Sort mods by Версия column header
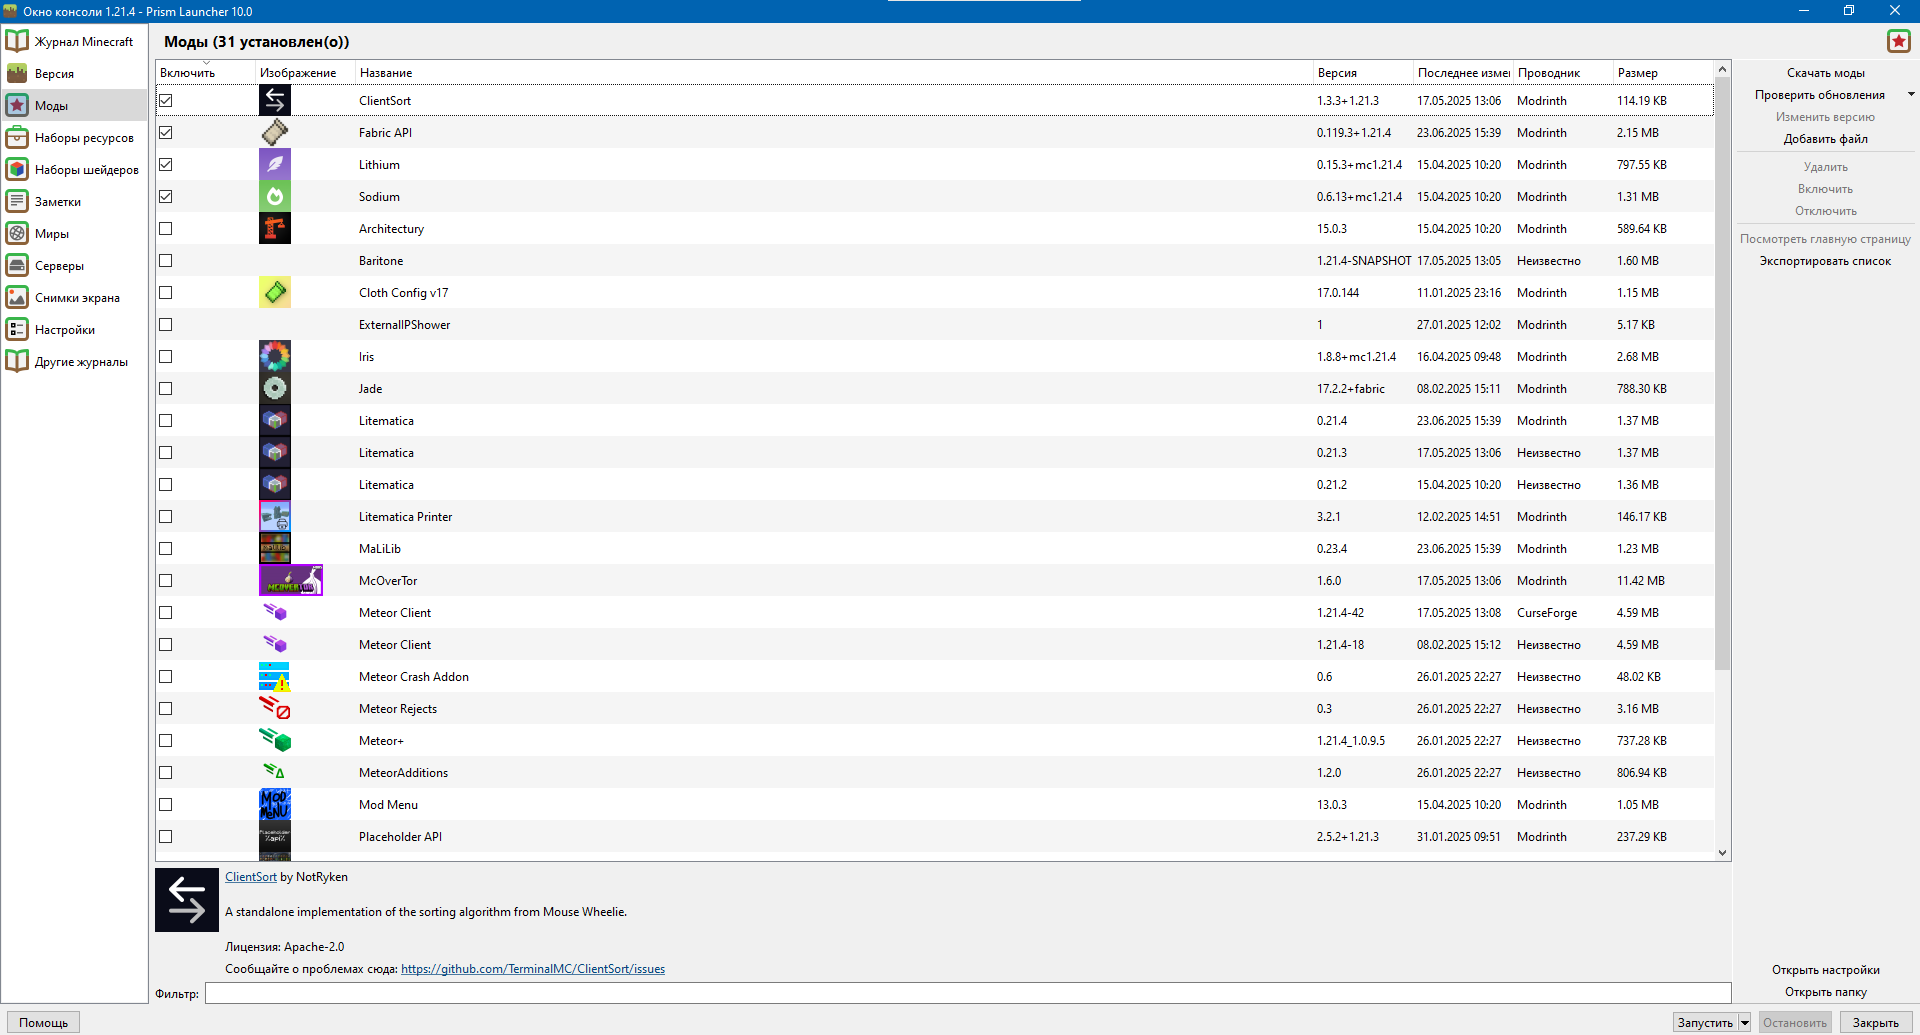The image size is (1920, 1035). (x=1364, y=72)
